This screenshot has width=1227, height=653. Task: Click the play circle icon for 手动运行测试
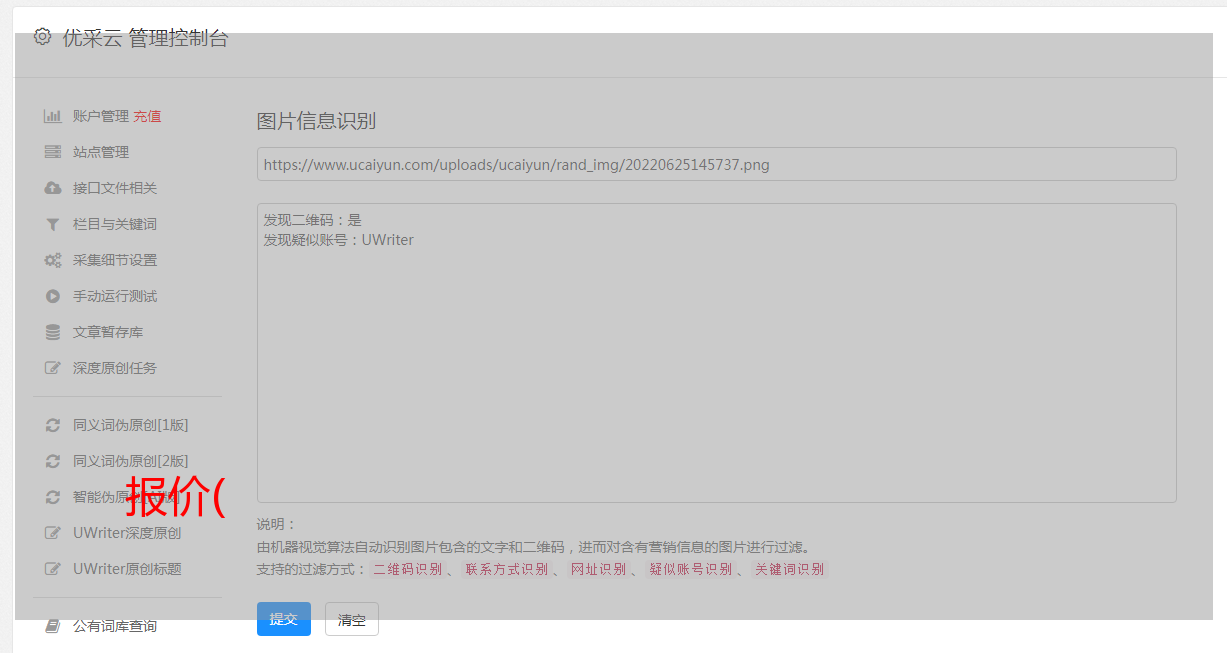(x=53, y=296)
